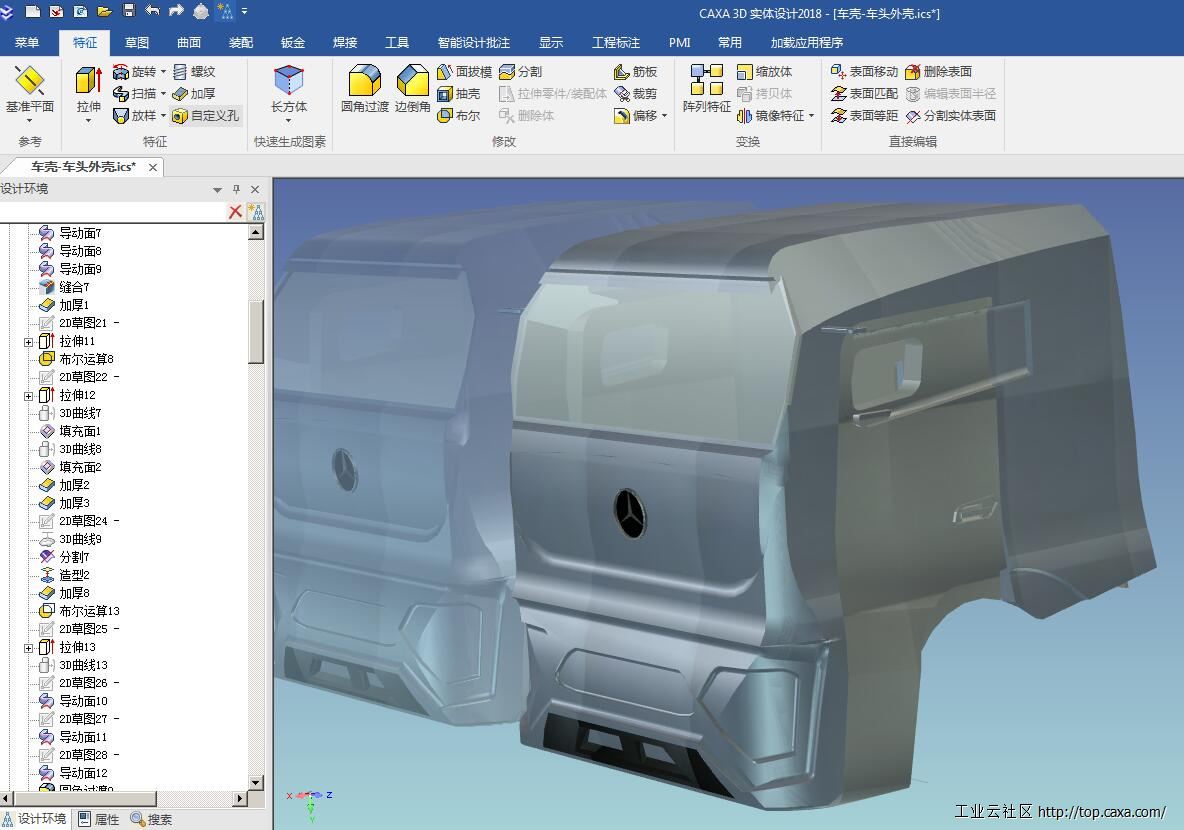Close the 设计环境 panel
Screen dimensions: 1184x830
pyautogui.click(x=255, y=190)
